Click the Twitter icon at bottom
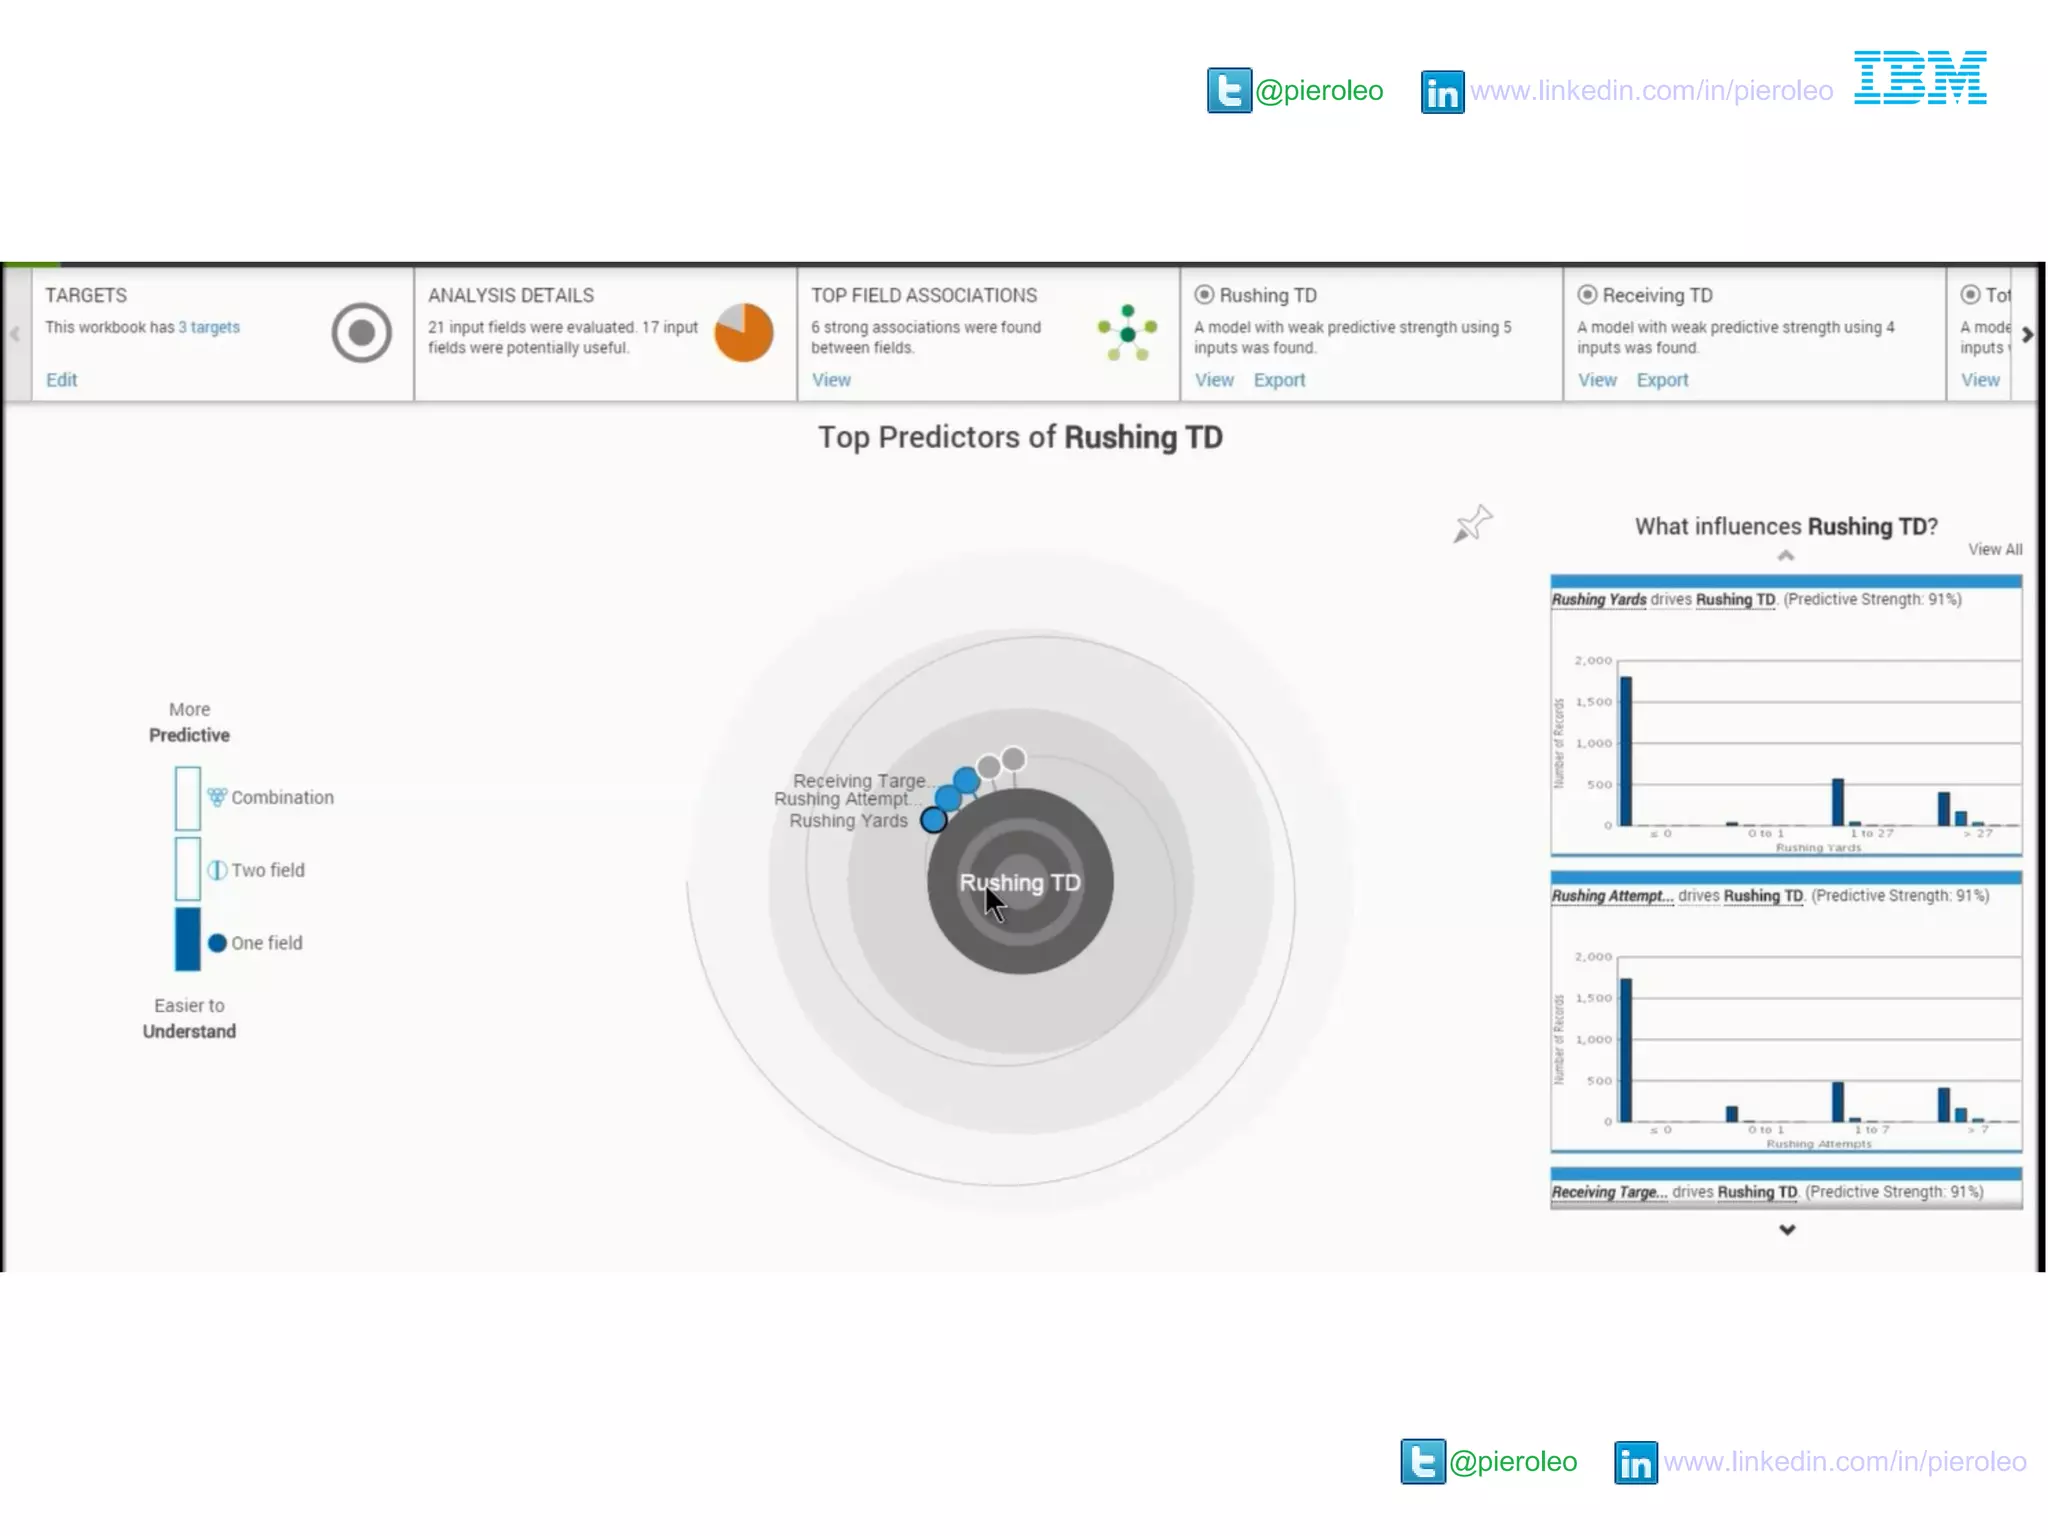The width and height of the screenshot is (2048, 1536). pyautogui.click(x=1422, y=1462)
